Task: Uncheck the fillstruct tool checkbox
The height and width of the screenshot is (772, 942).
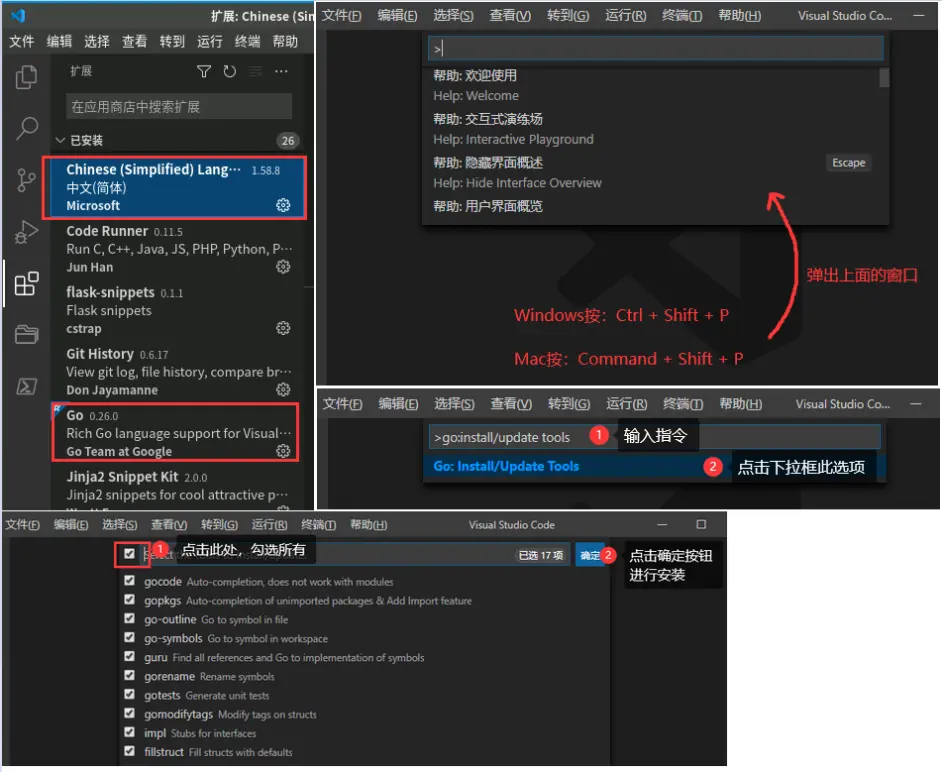Action: [129, 751]
